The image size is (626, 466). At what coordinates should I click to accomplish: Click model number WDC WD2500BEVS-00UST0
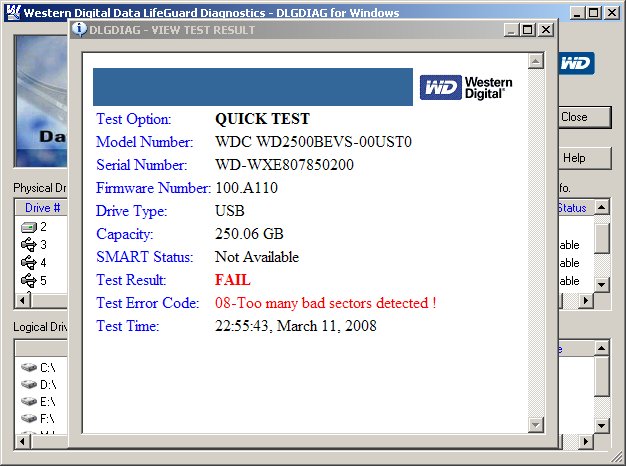pos(313,142)
